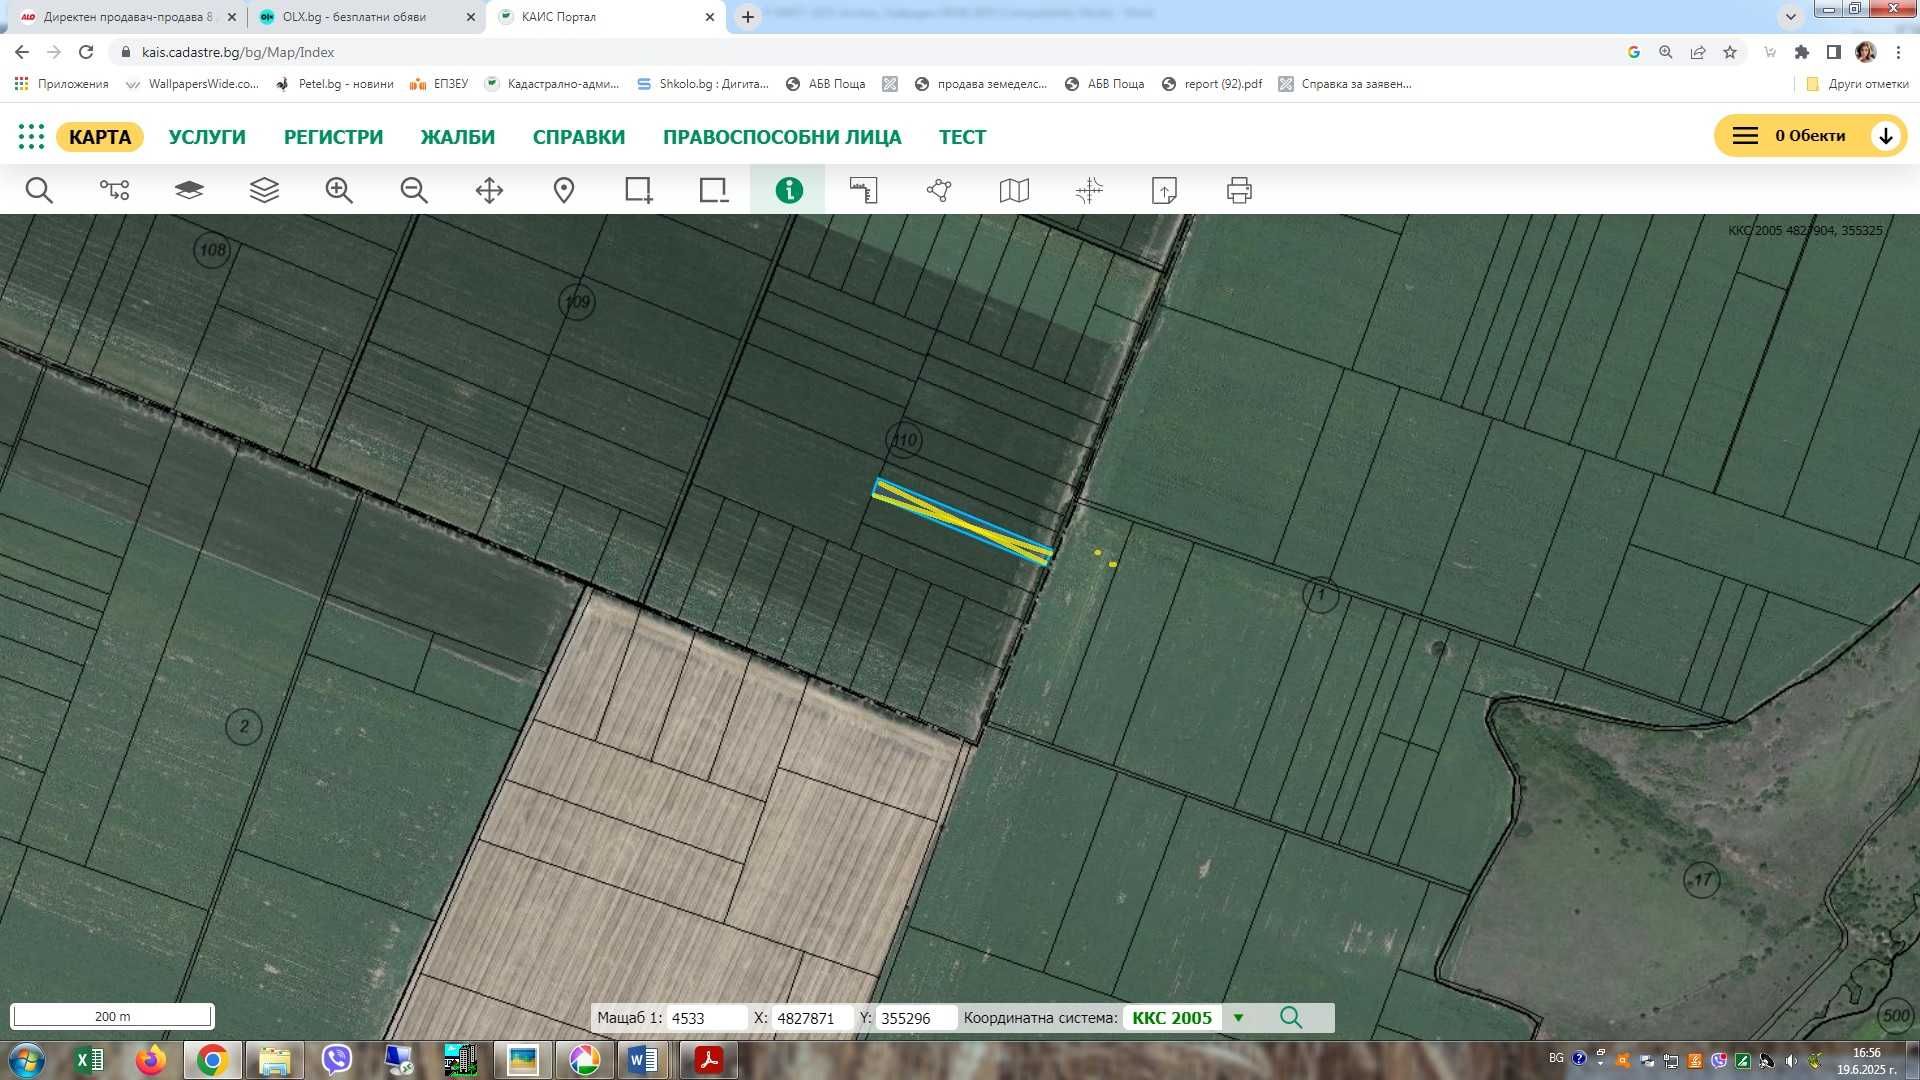Screen dimensions: 1920x1080
Task: Click the РЕГИСТРИ navigation link
Action: click(333, 137)
